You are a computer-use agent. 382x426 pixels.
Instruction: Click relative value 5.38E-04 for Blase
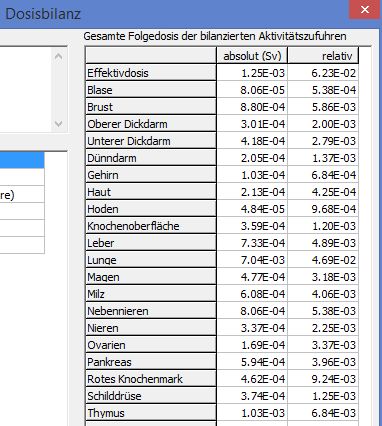[x=323, y=90]
